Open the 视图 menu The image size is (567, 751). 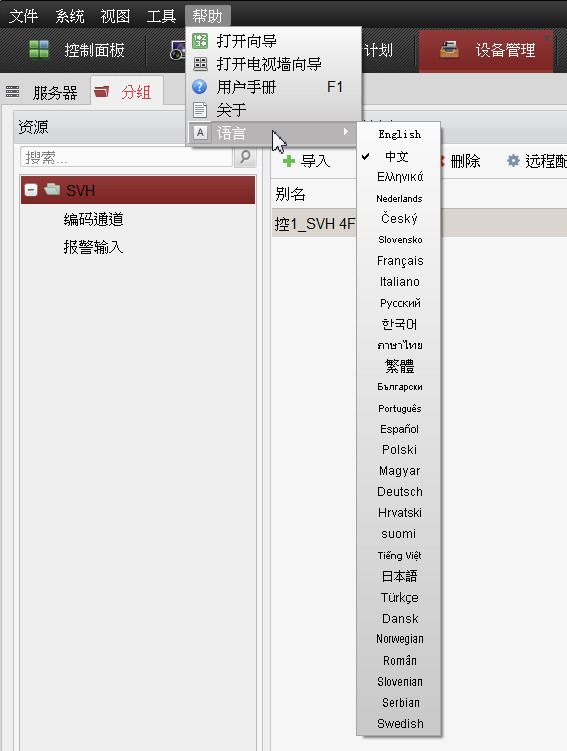click(115, 16)
